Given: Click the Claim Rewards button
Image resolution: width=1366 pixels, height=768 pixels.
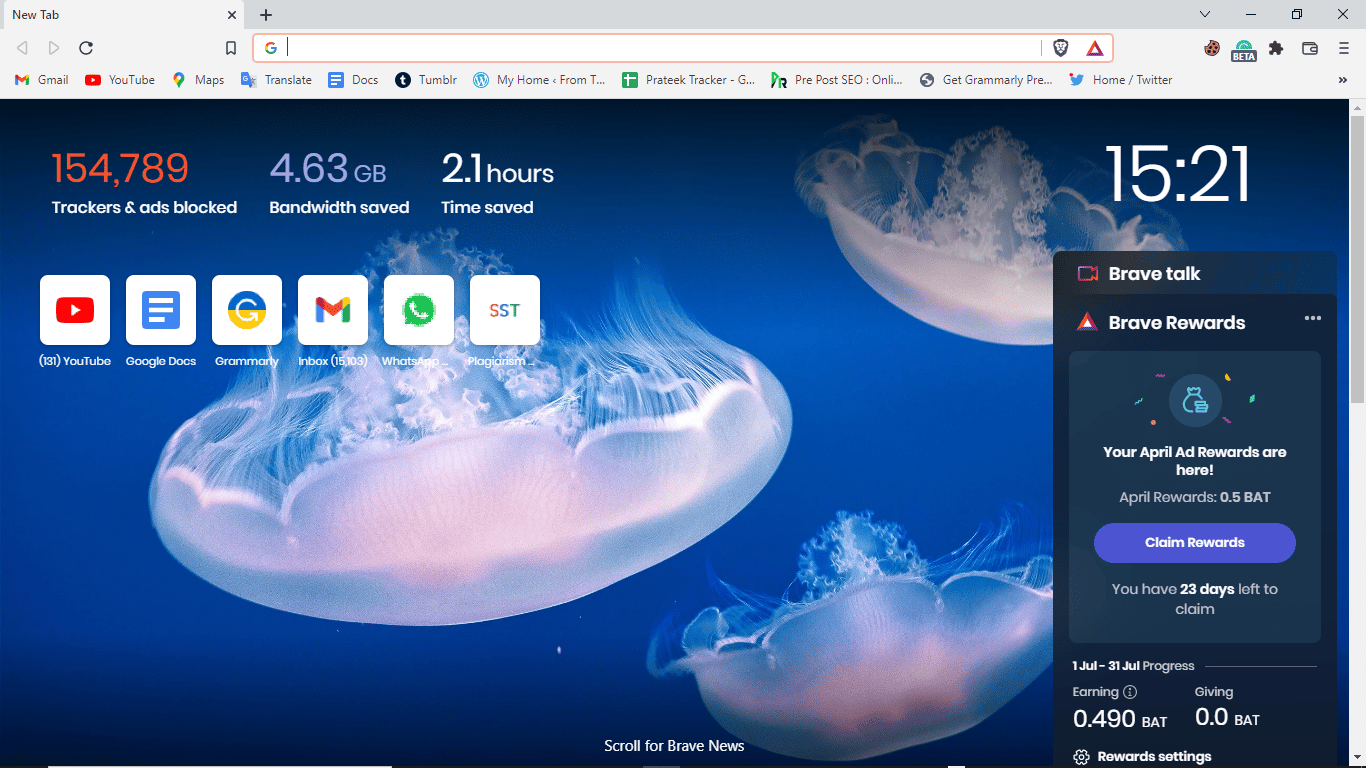Looking at the screenshot, I should click(x=1195, y=542).
